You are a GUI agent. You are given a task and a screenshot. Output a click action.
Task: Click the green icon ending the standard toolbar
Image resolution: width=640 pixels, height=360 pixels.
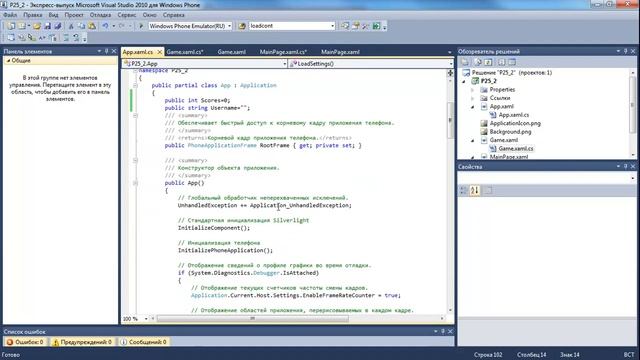coord(376,26)
